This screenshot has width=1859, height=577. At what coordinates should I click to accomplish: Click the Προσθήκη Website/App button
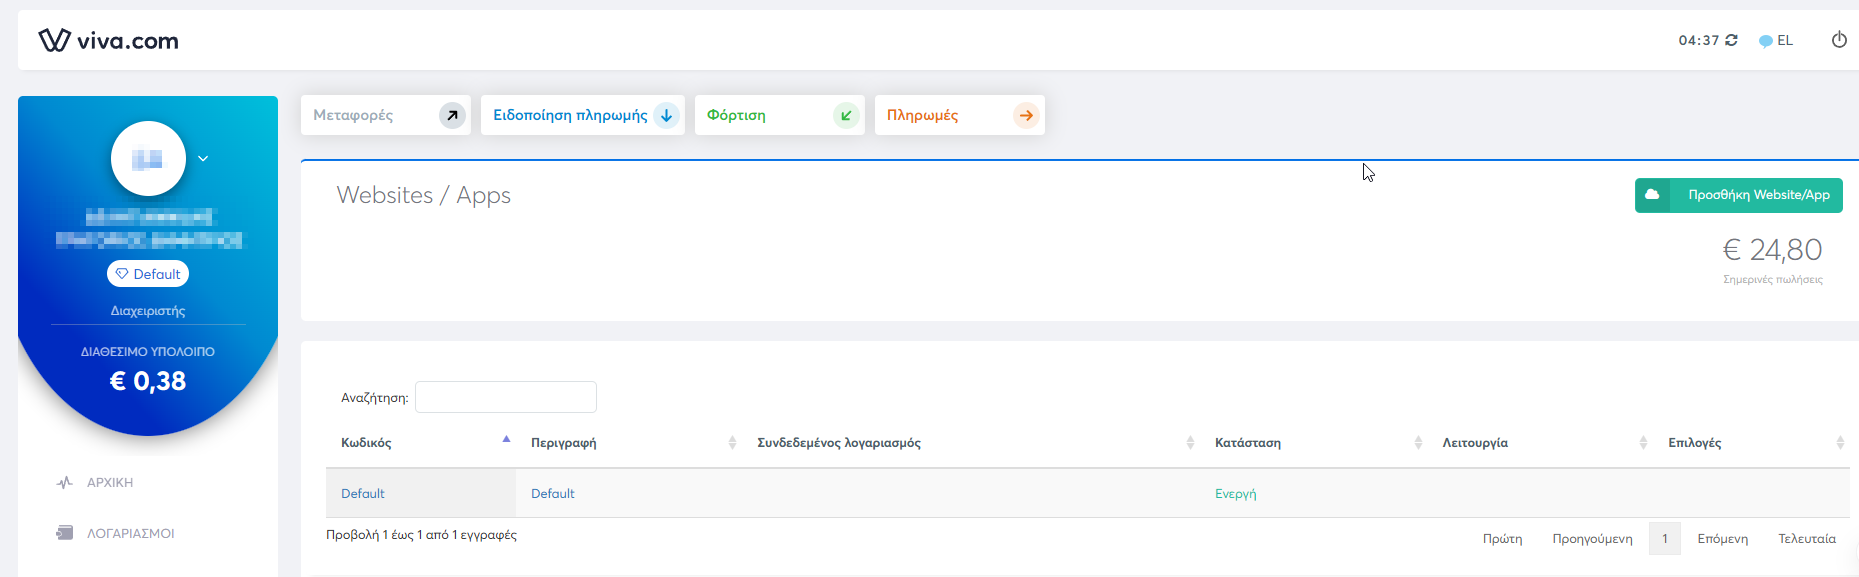1738,195
